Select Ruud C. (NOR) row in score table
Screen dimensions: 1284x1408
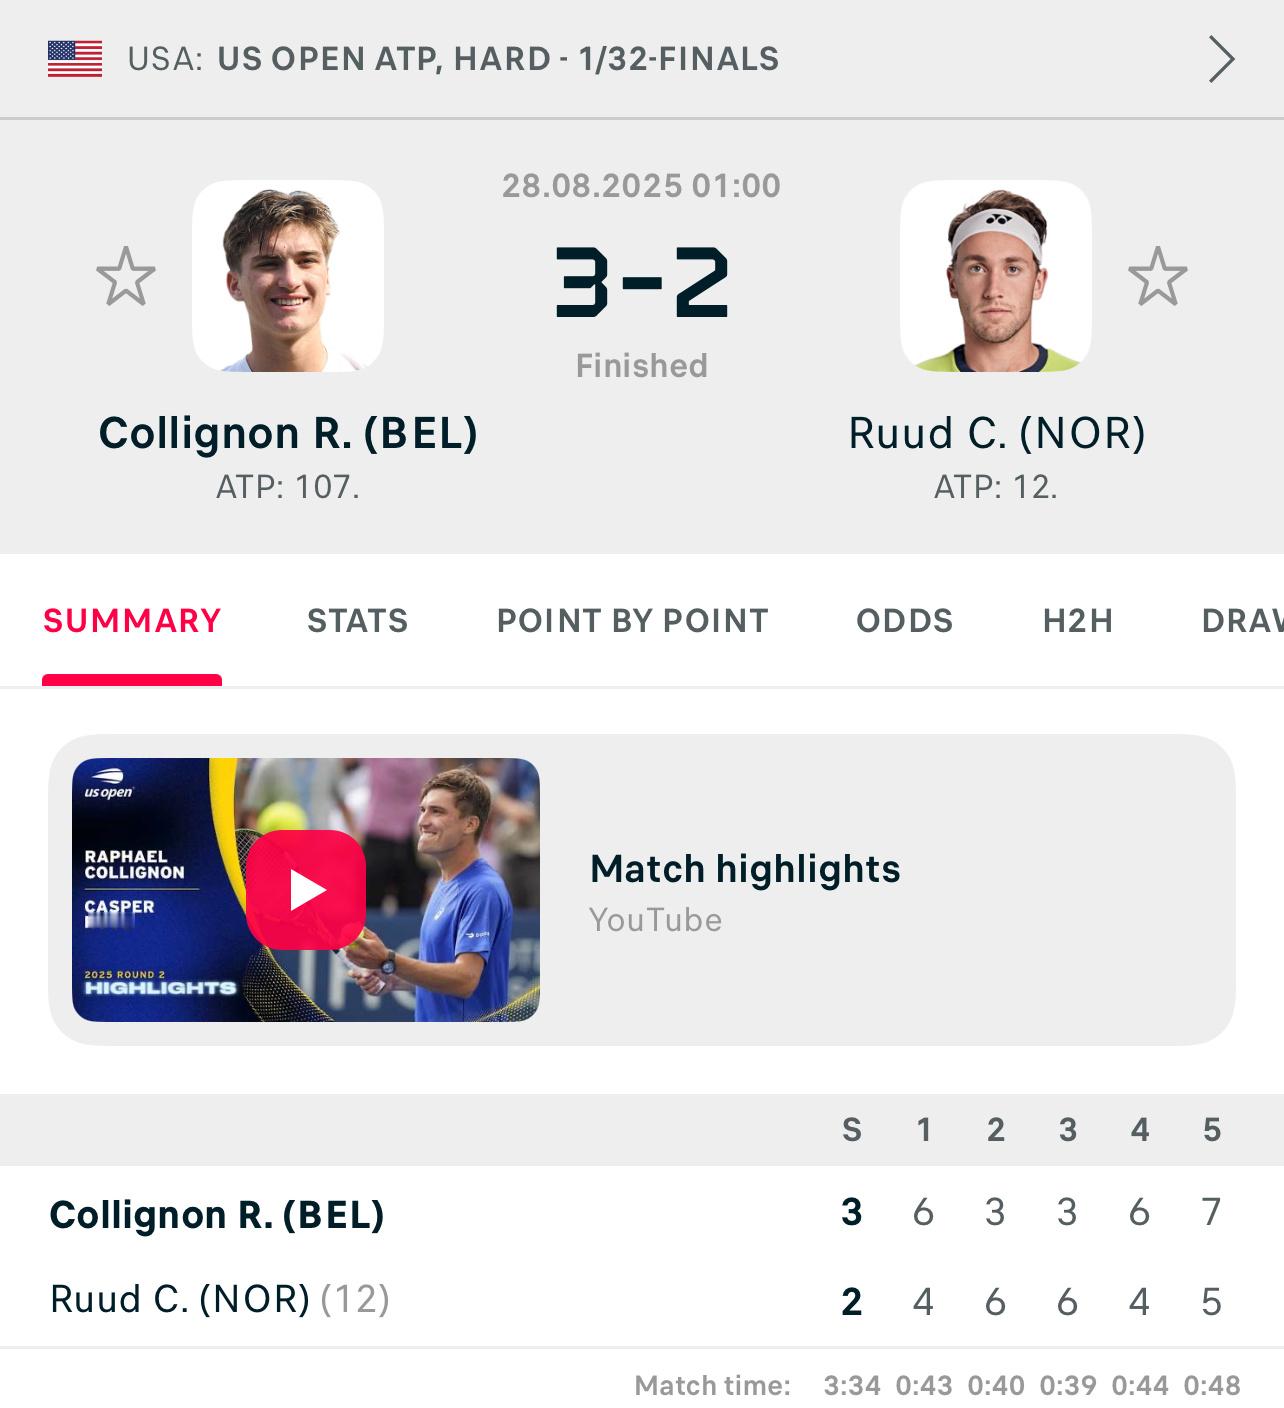click(642, 1300)
